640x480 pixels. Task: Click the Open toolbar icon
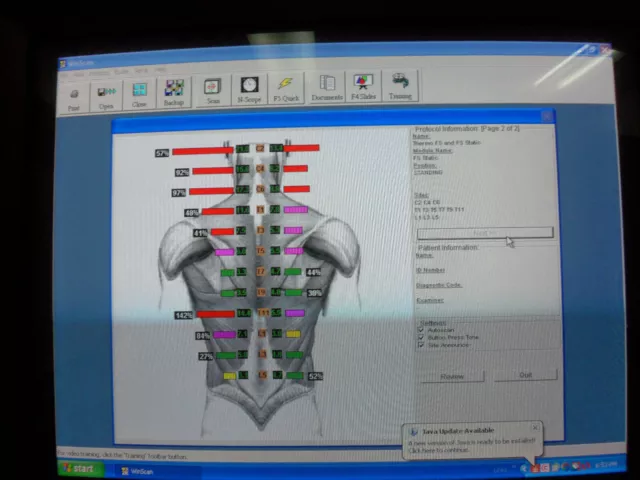pos(106,96)
